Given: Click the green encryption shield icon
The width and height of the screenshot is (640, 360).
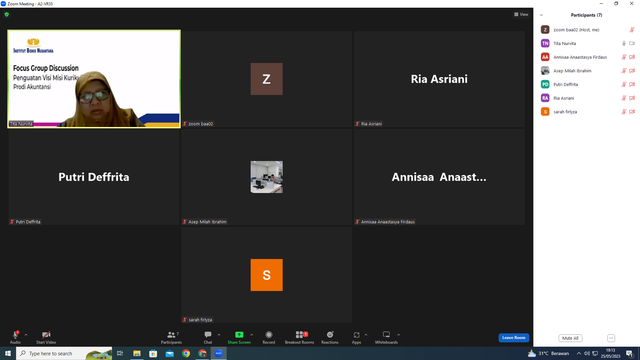Looking at the screenshot, I should 7,14.
